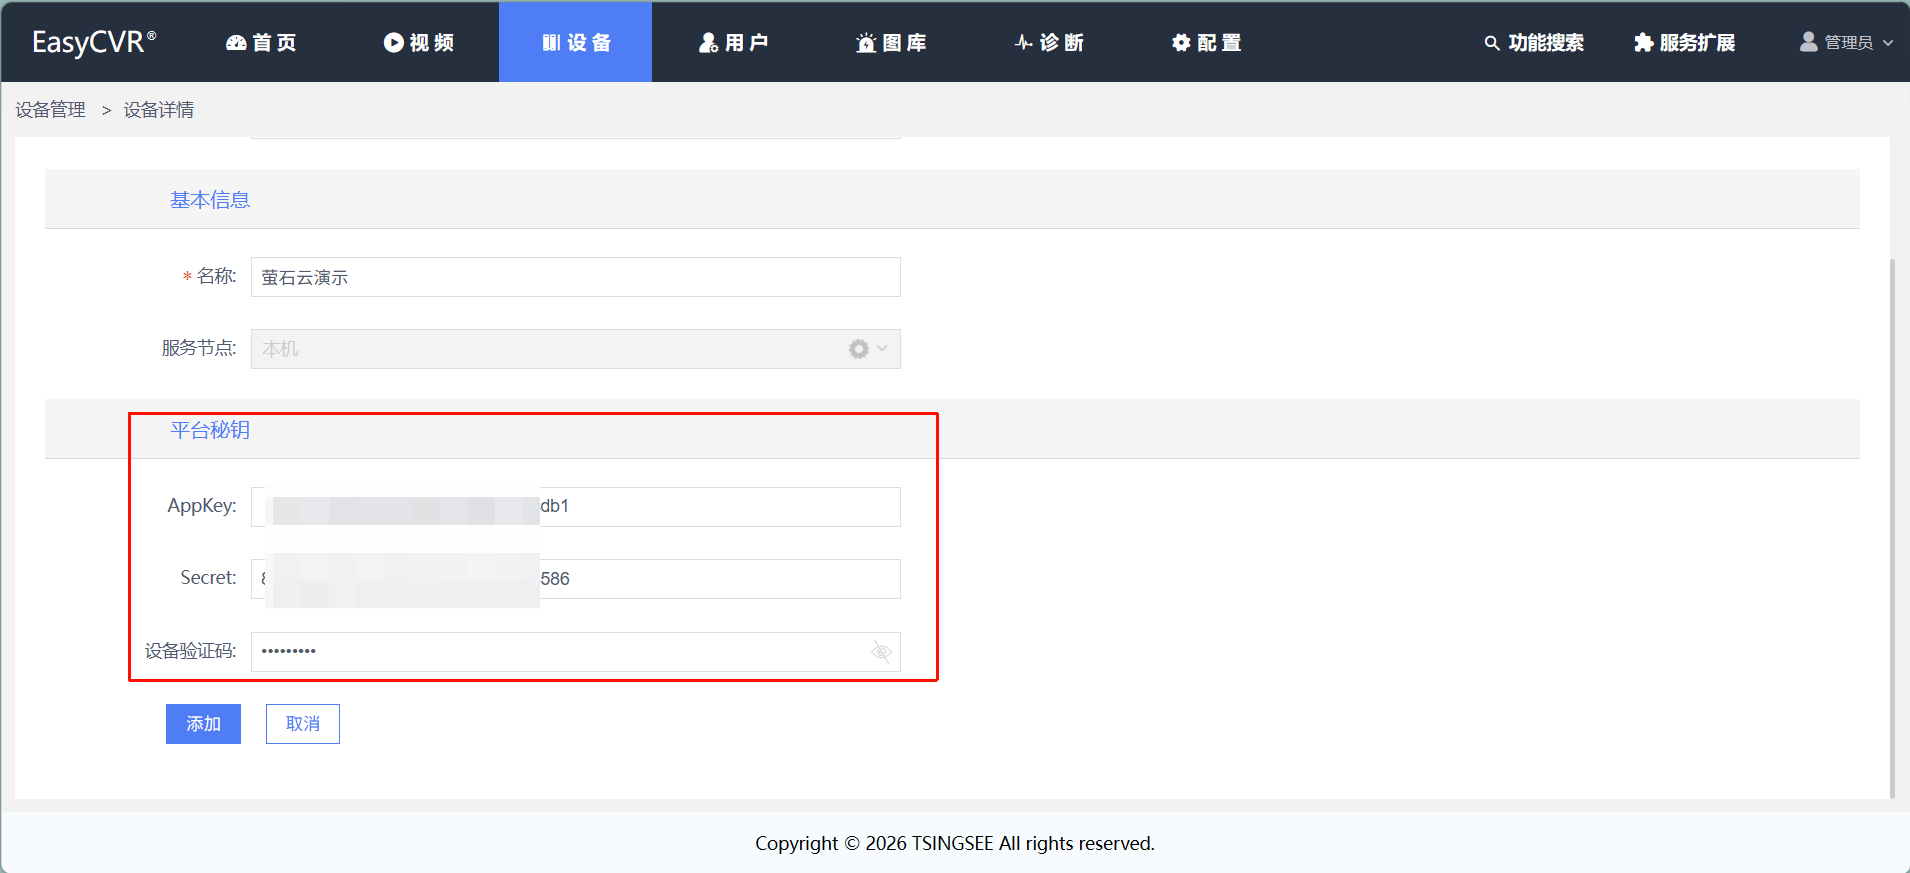Open the 诊断 diagnostics page
The image size is (1910, 873).
click(x=1049, y=42)
